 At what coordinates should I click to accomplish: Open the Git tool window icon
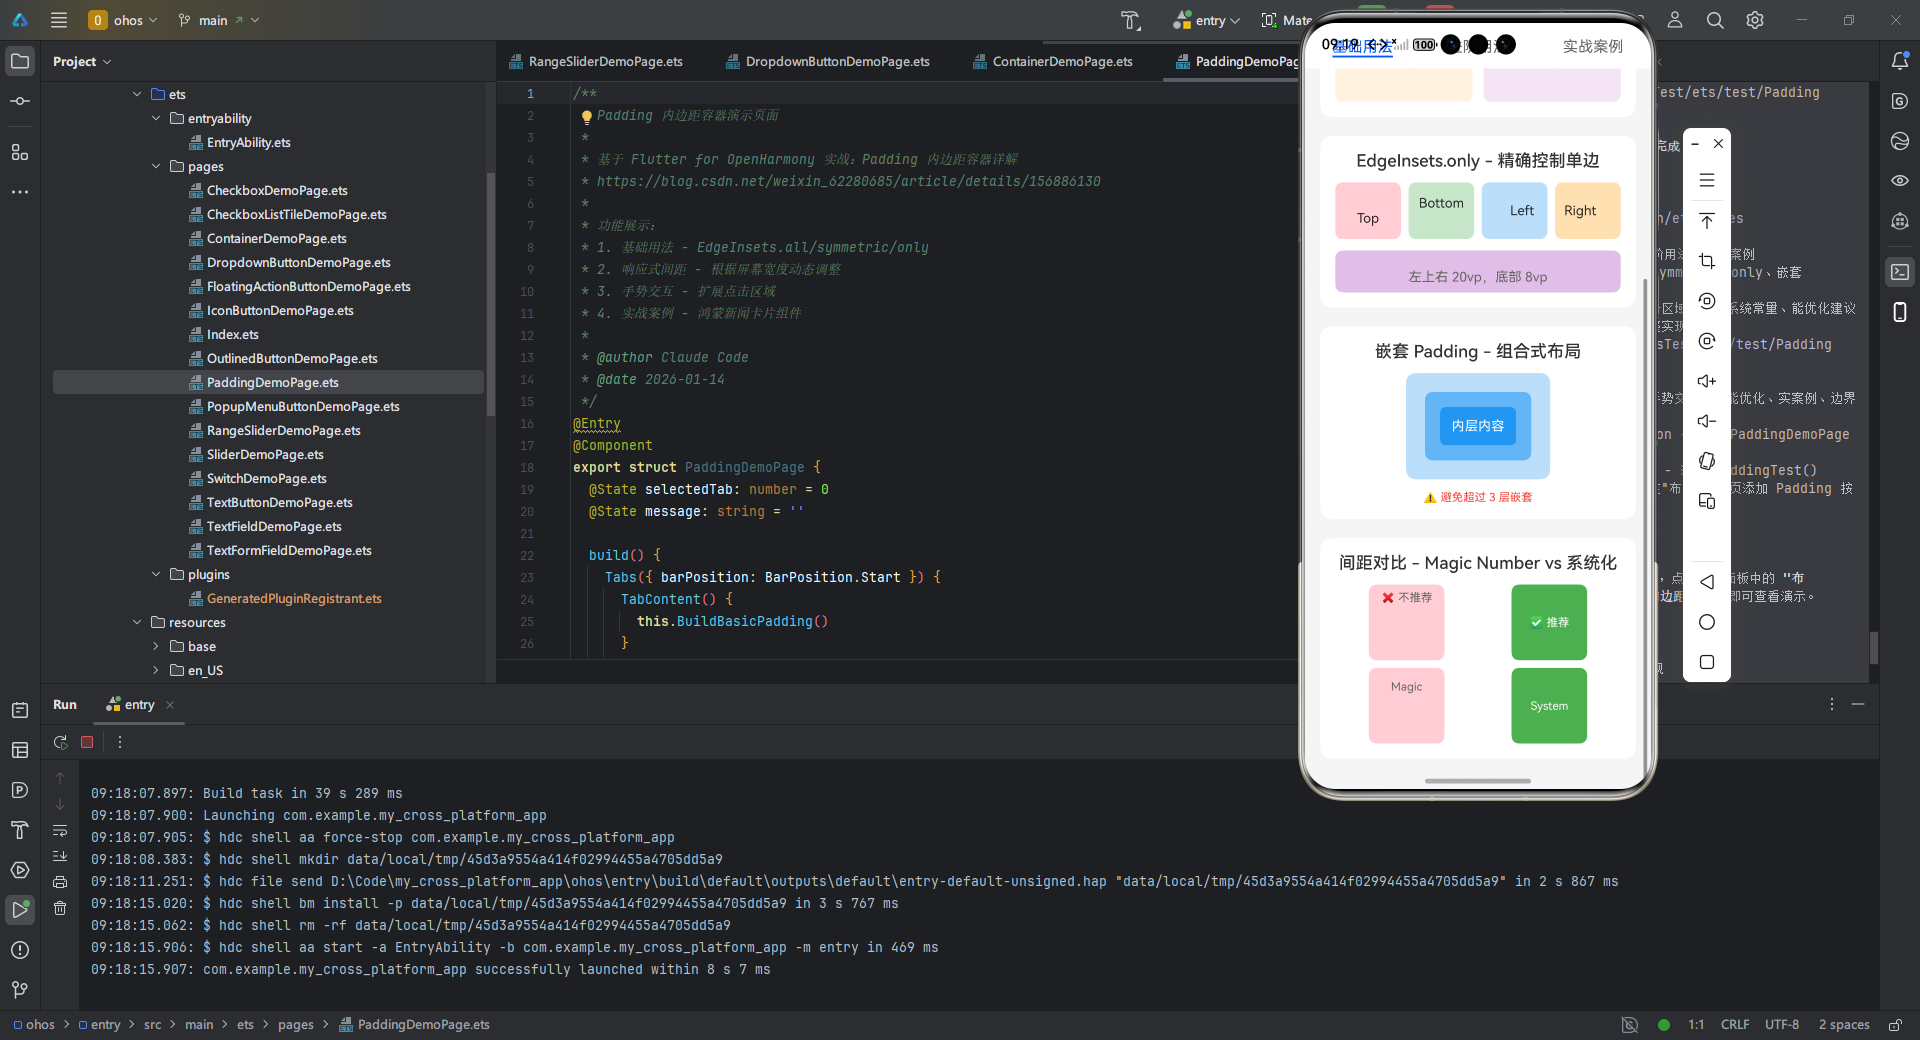point(20,990)
